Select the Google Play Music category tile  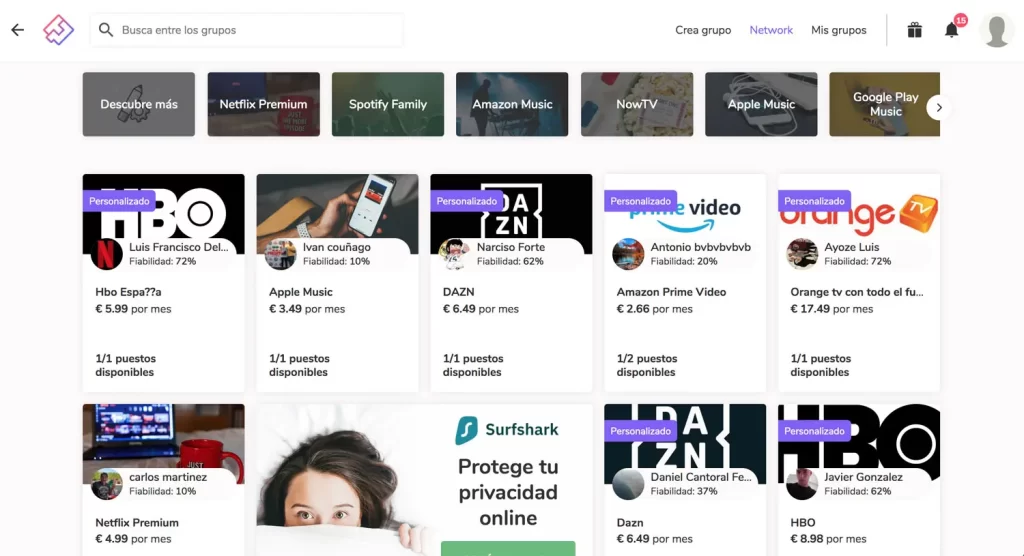pyautogui.click(x=884, y=105)
